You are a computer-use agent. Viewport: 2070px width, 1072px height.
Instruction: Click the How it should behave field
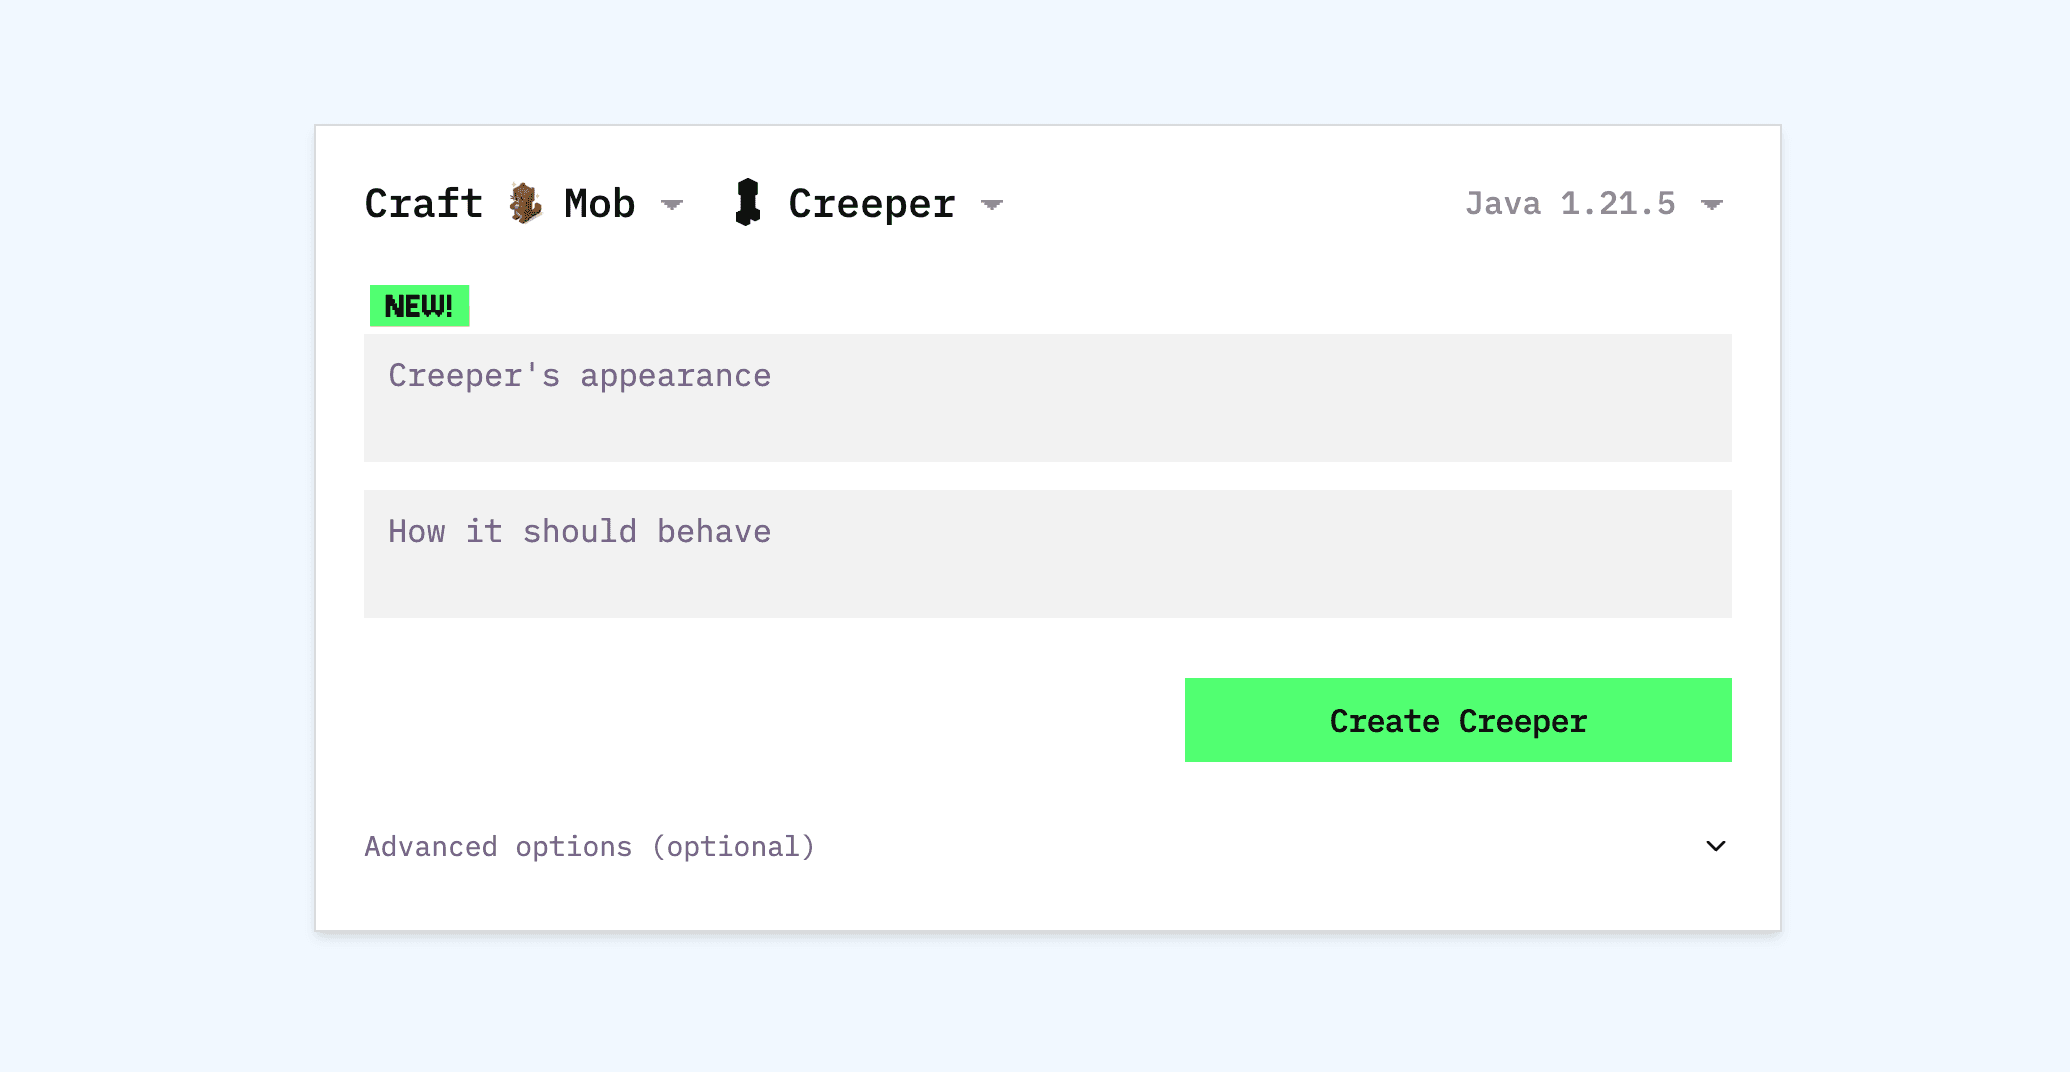pos(1047,553)
